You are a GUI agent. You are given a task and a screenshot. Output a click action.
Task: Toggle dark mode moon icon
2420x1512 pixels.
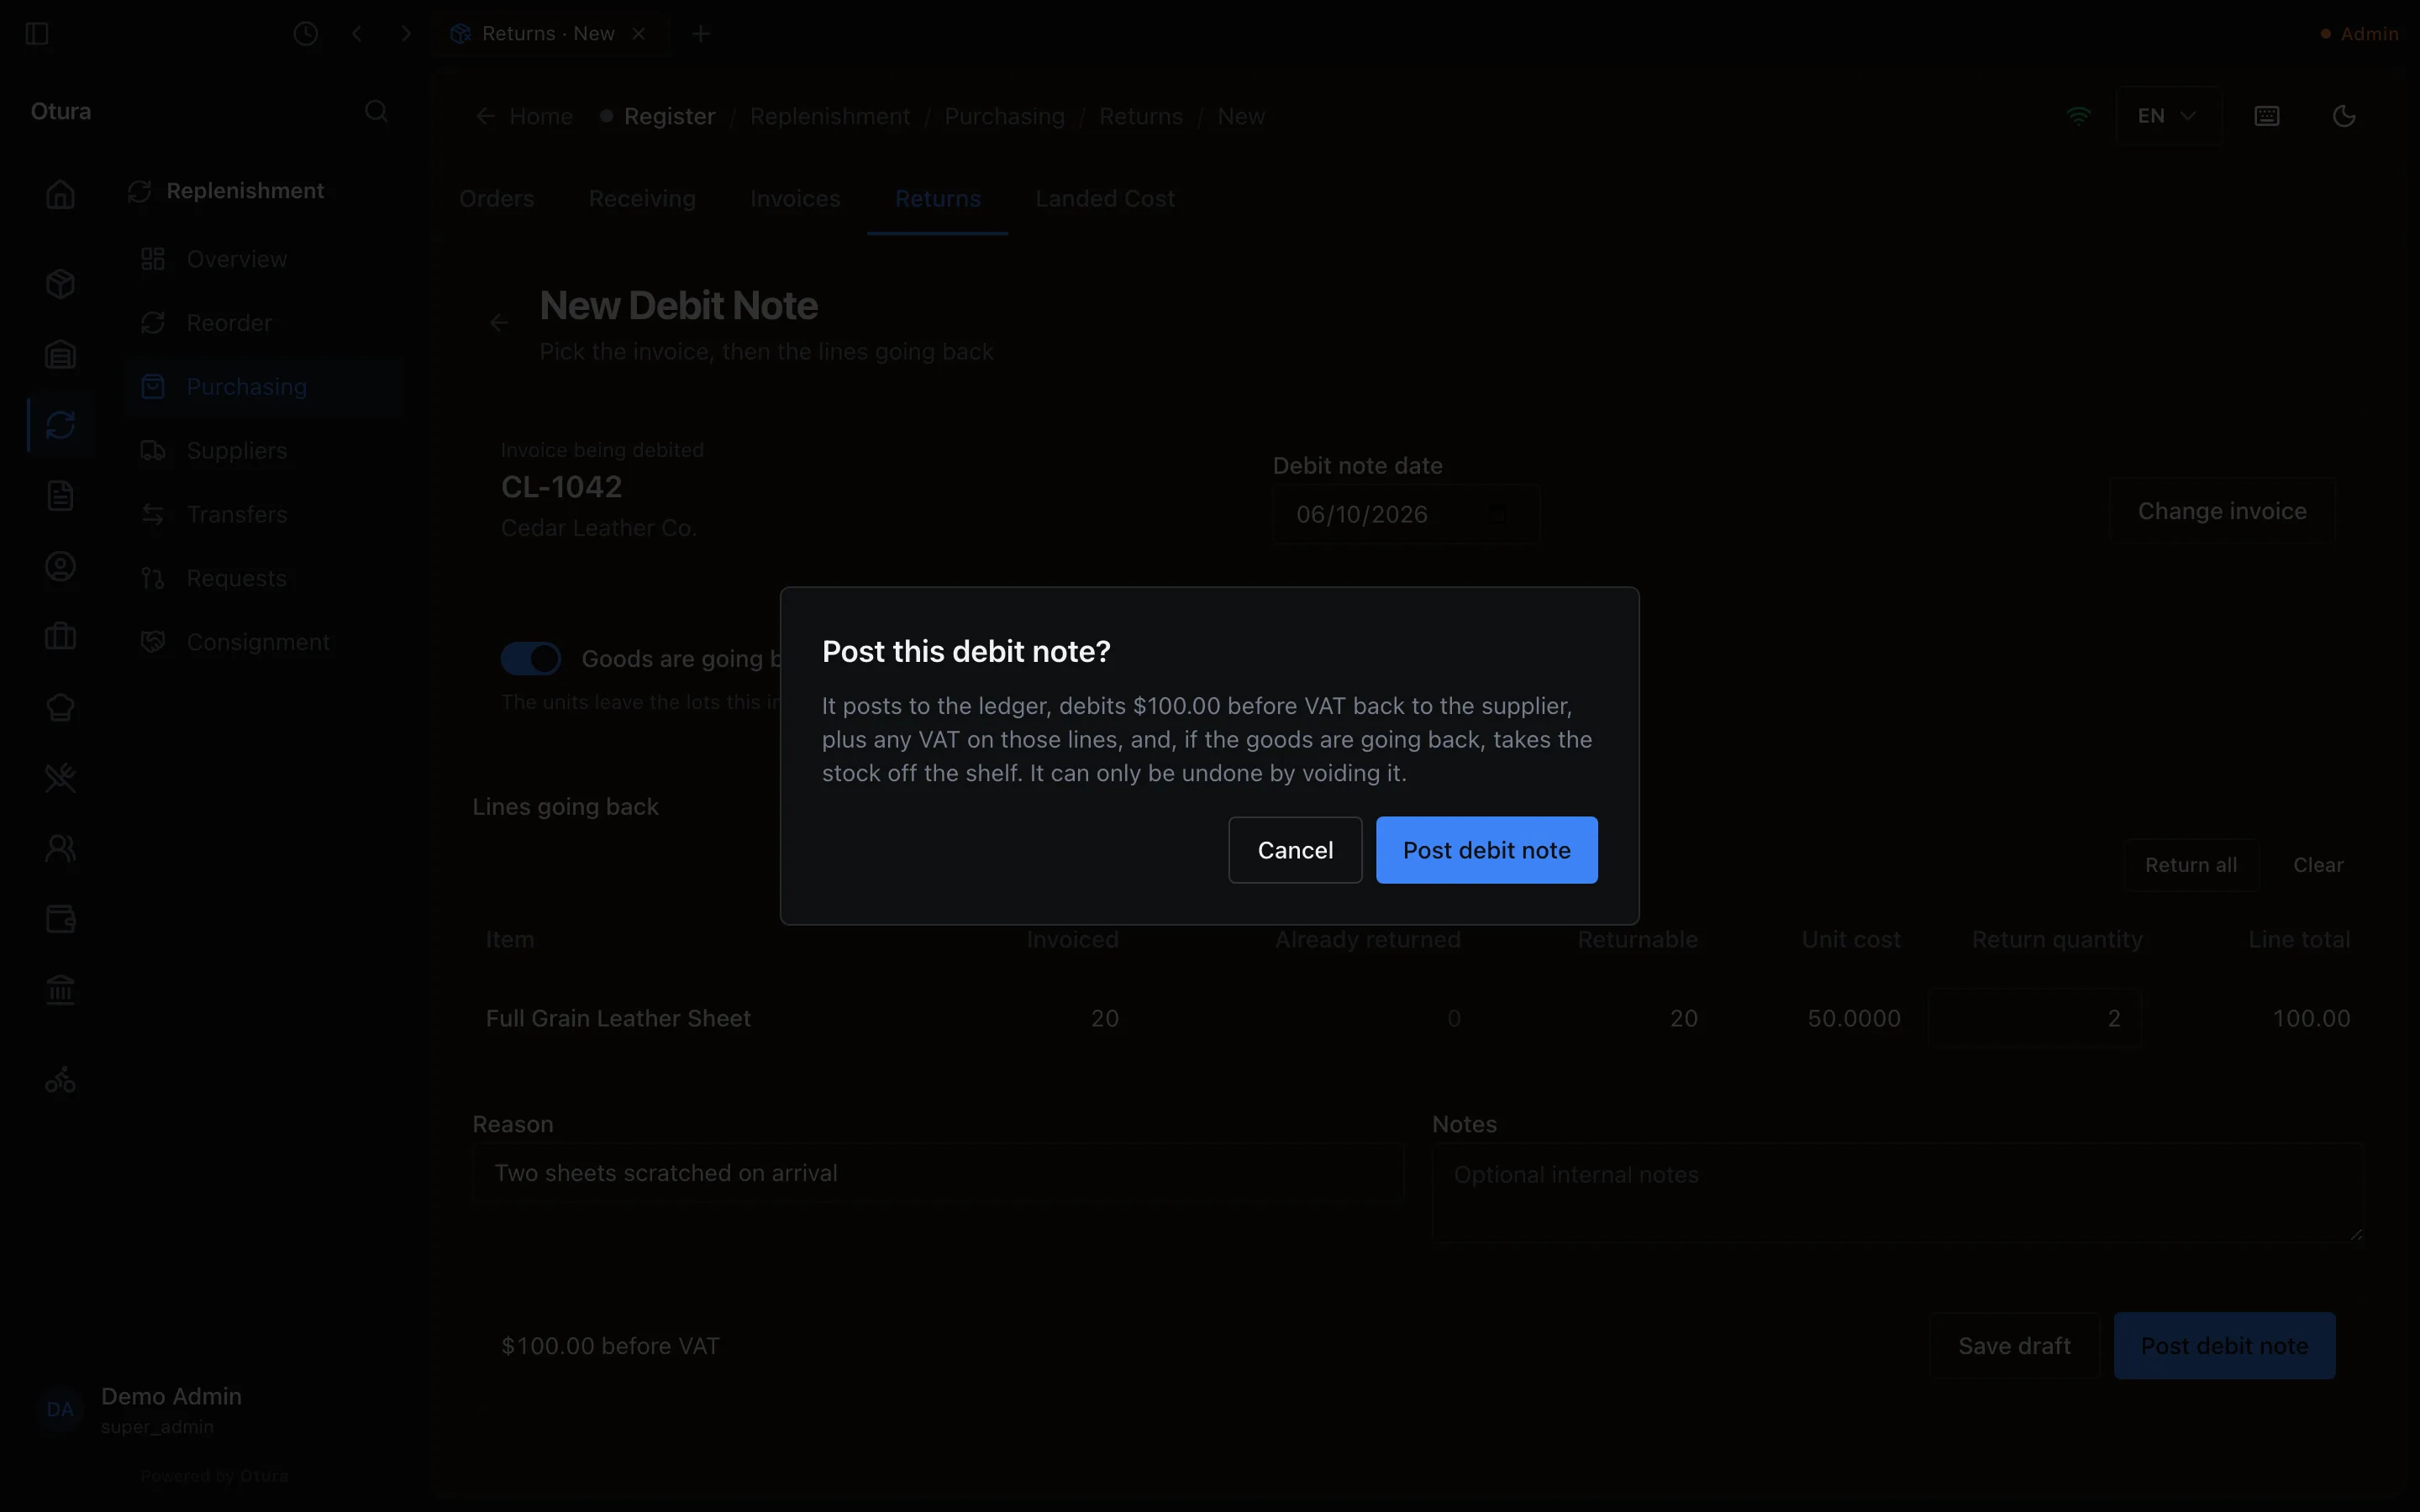pyautogui.click(x=2344, y=116)
